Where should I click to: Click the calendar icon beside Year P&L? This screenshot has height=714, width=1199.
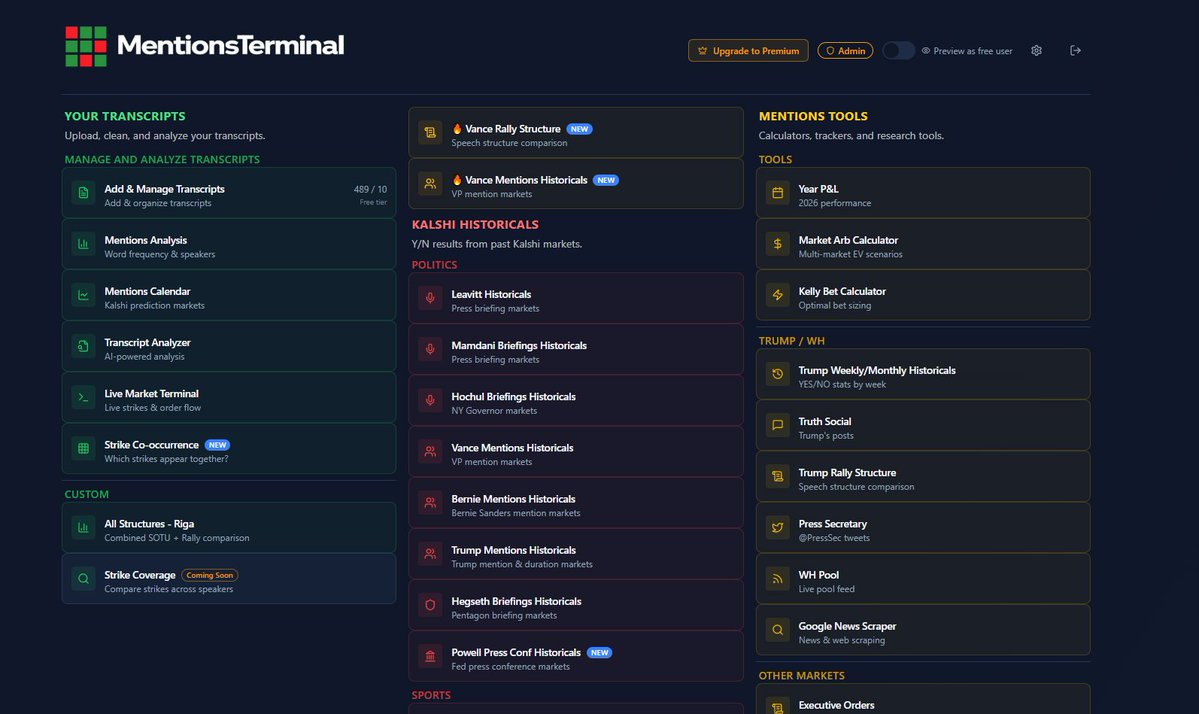coord(778,193)
